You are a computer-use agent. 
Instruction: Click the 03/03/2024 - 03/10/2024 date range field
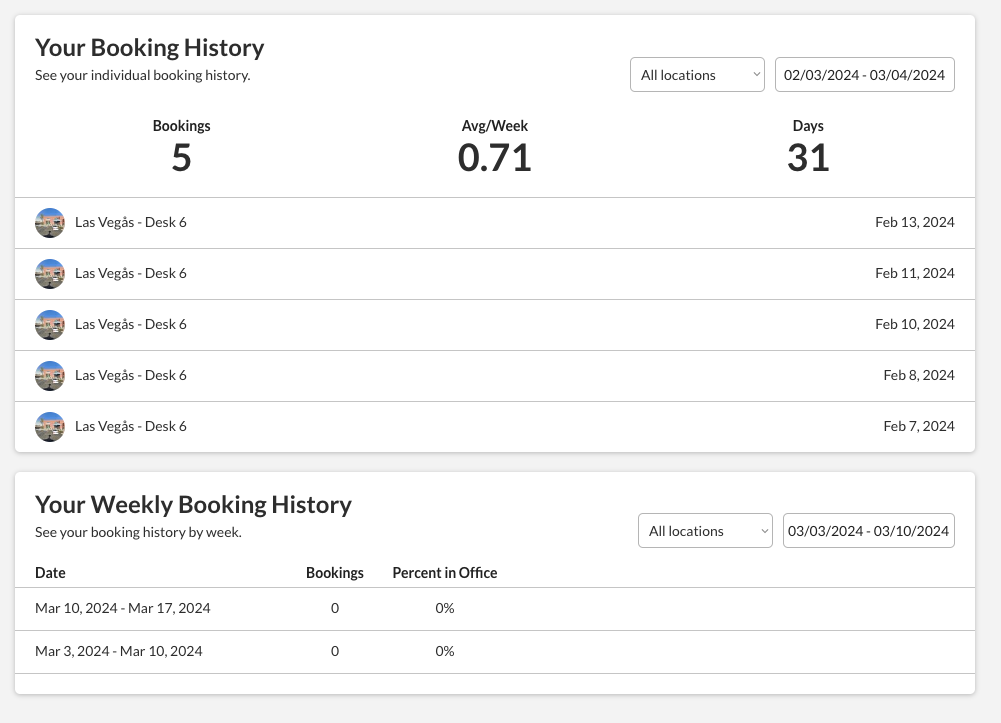[x=868, y=531]
